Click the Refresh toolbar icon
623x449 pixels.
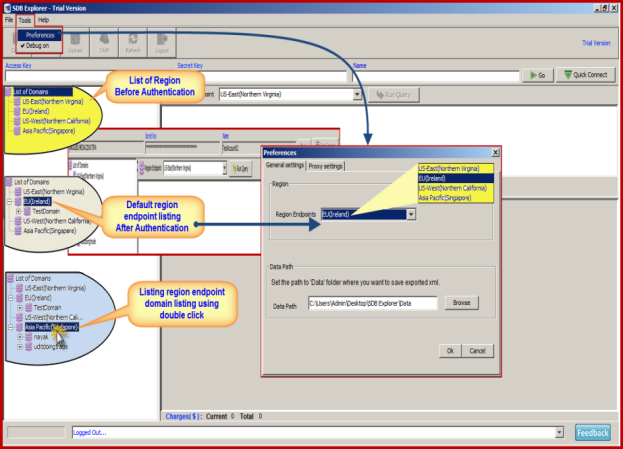(133, 43)
